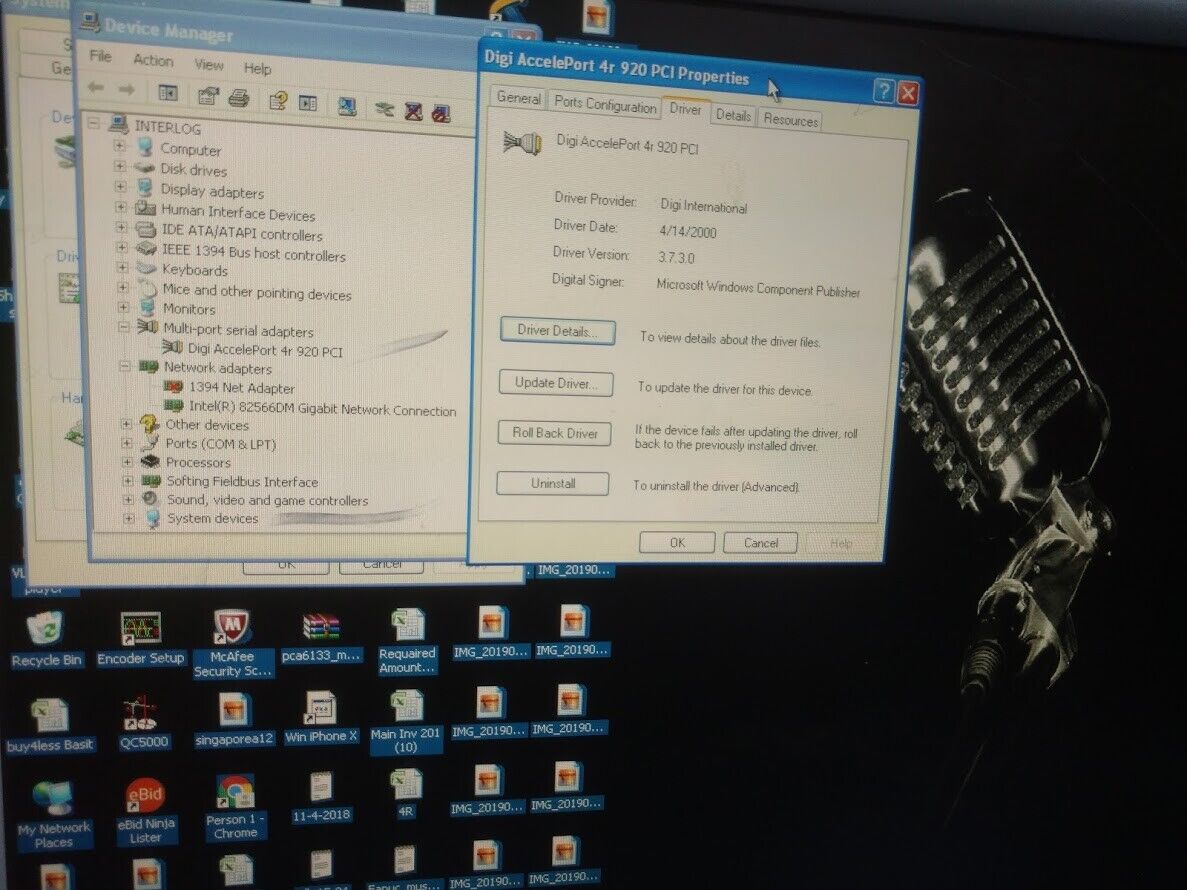Select the Keyboards tree item
The width and height of the screenshot is (1187, 890).
(195, 270)
